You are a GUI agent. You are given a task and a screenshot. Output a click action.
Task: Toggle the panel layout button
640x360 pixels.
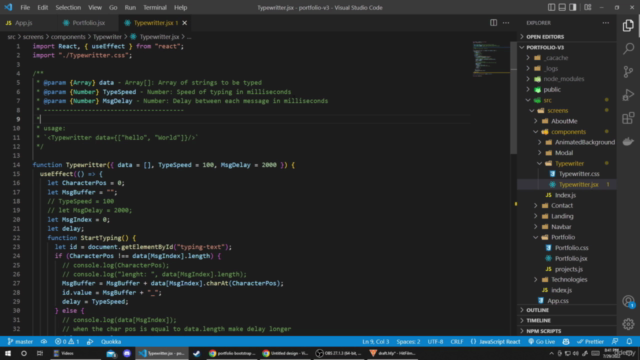[x=562, y=7]
